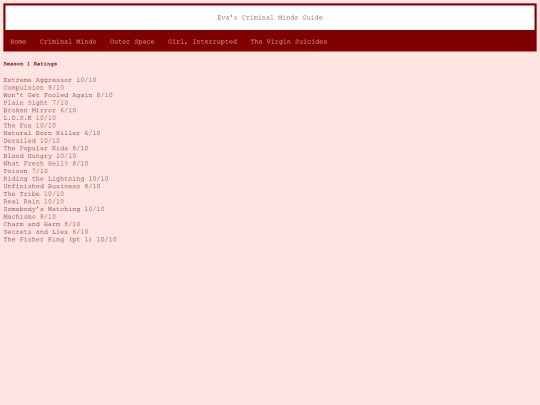
Task: Select Blood Hungry 10/10 line
Action: tap(40, 156)
